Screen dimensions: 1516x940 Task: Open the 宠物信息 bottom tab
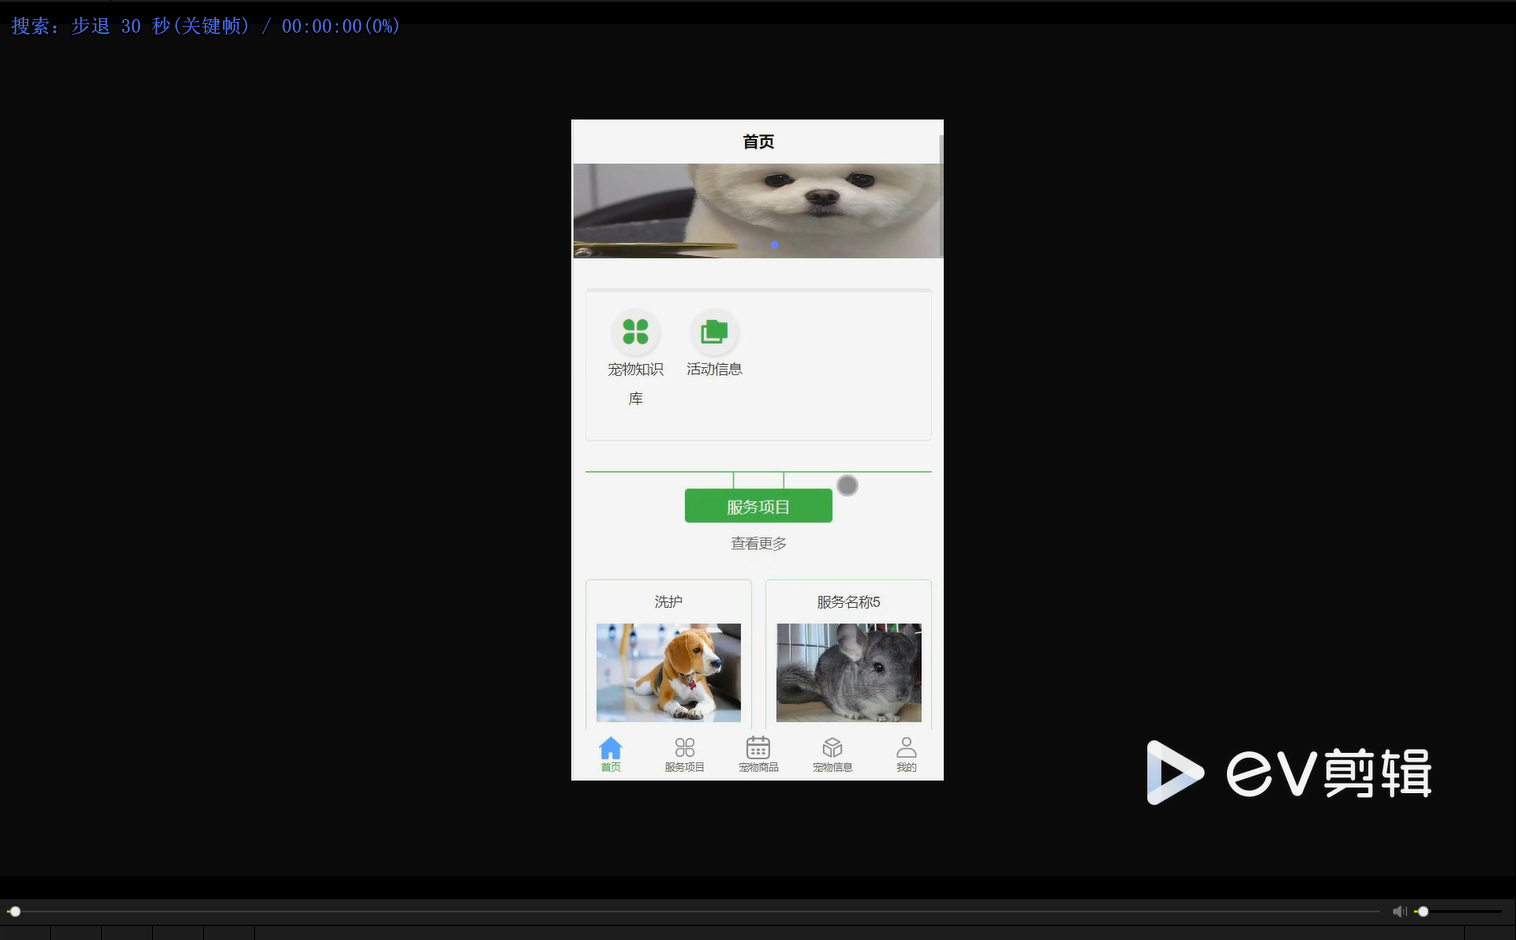pyautogui.click(x=832, y=755)
